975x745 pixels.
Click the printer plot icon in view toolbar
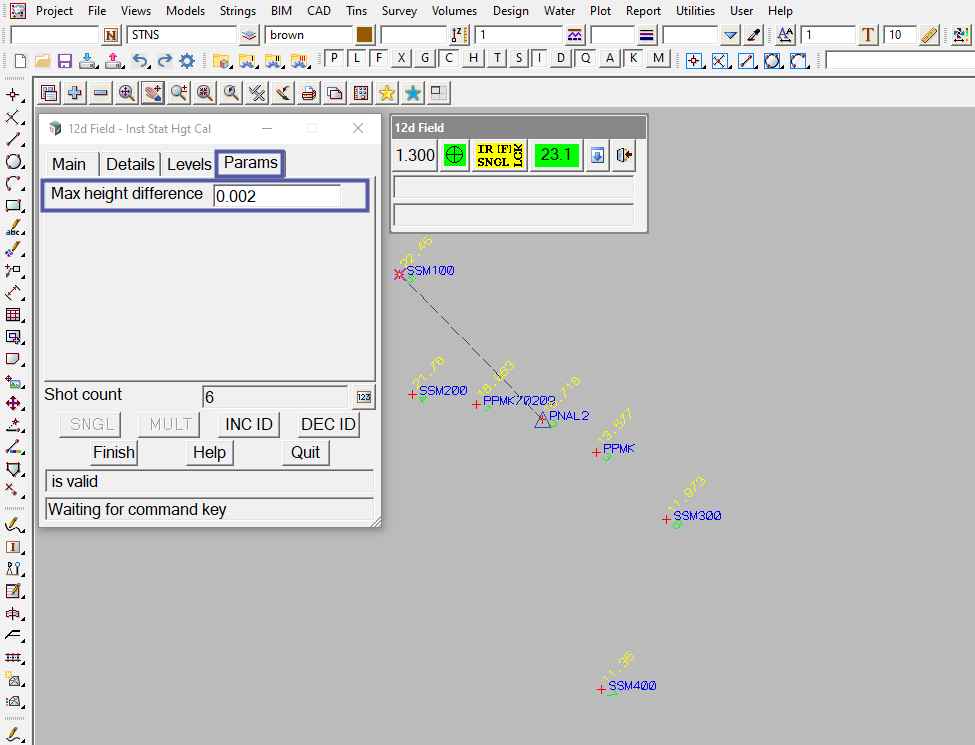[x=309, y=93]
